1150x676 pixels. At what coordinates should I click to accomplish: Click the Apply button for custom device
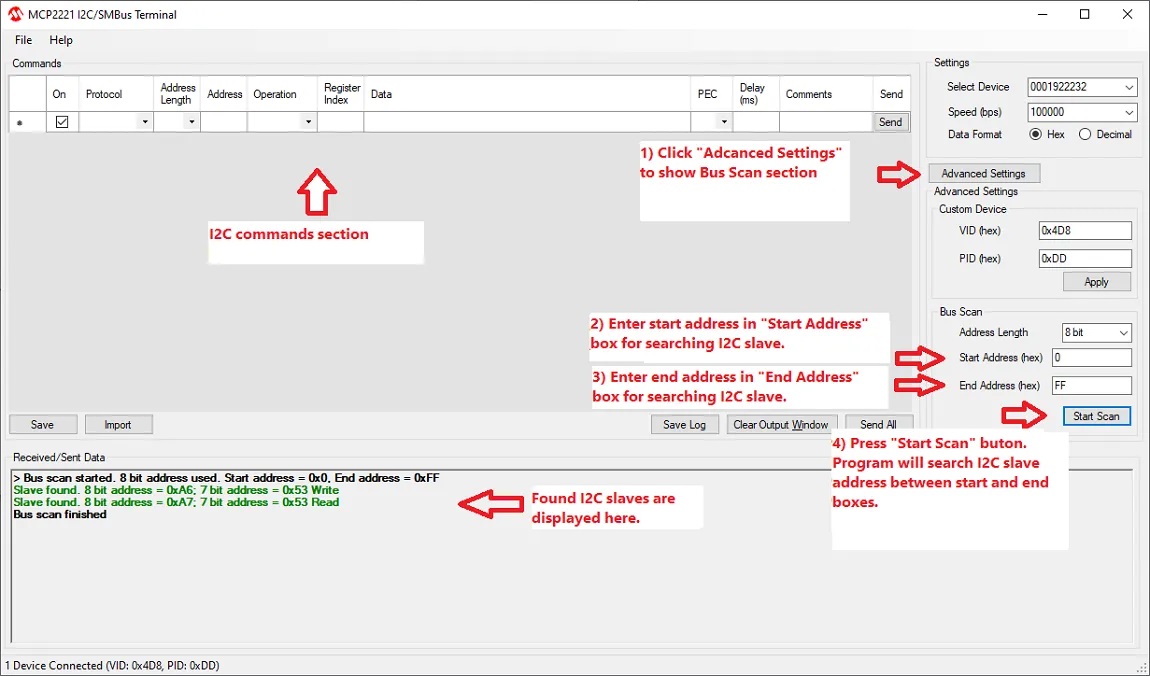pyautogui.click(x=1096, y=282)
